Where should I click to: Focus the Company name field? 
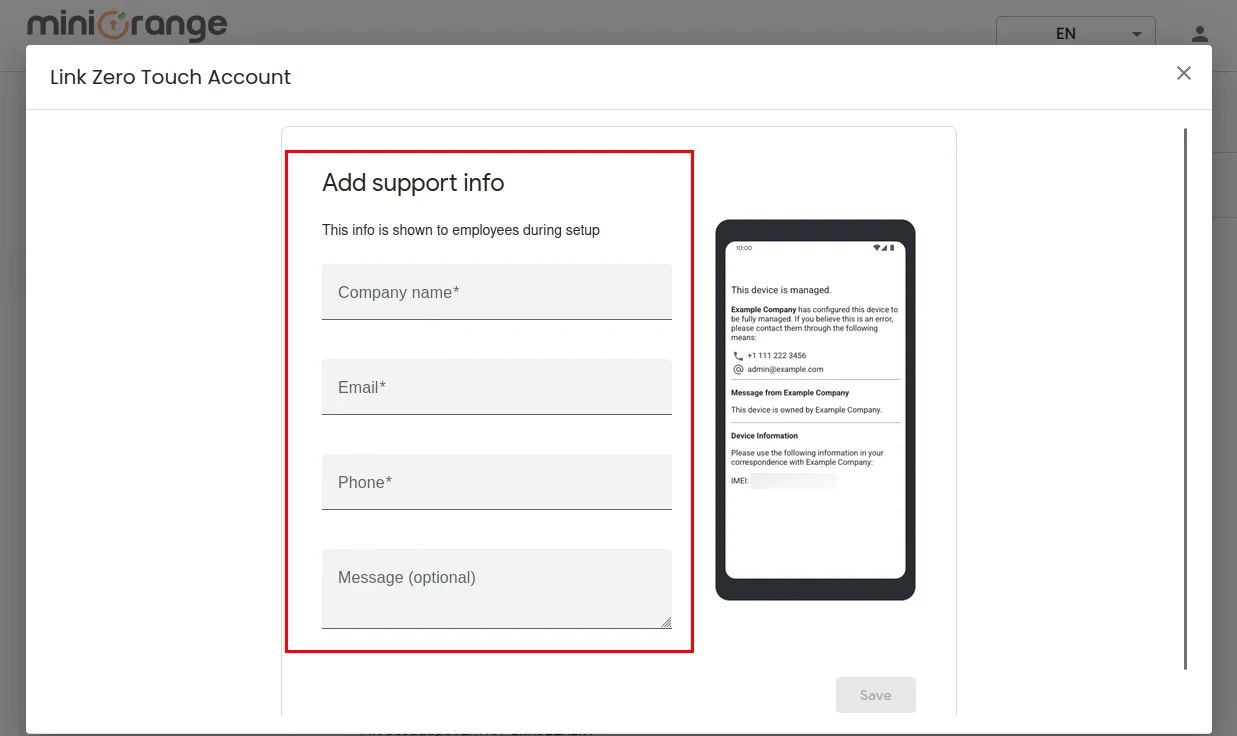point(496,292)
